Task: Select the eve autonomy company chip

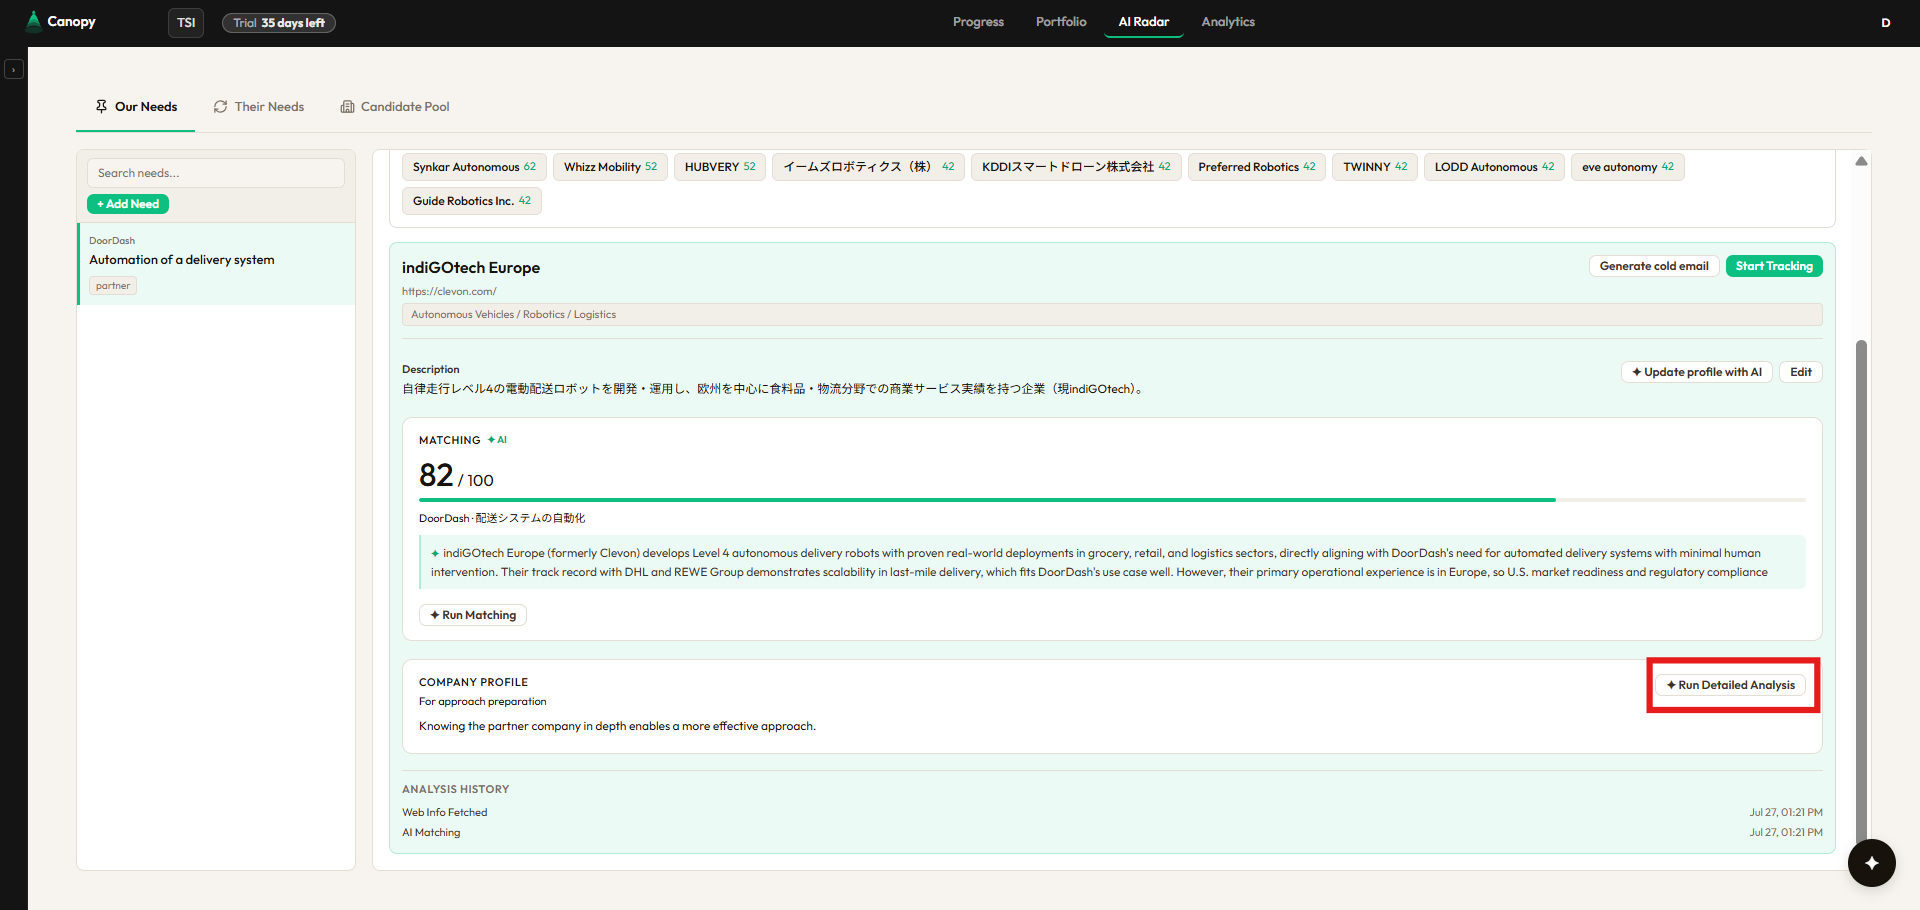Action: click(1628, 167)
